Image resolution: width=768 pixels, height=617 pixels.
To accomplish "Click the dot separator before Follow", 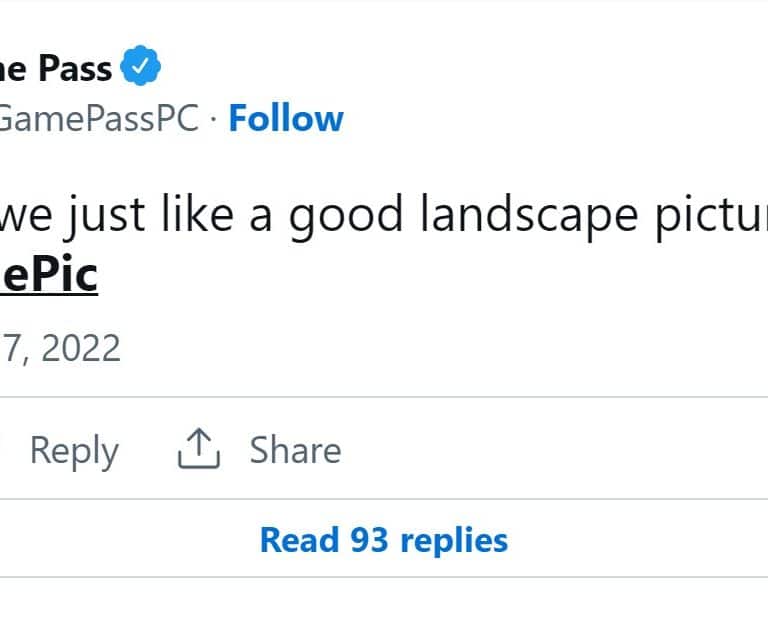I will [x=214, y=120].
